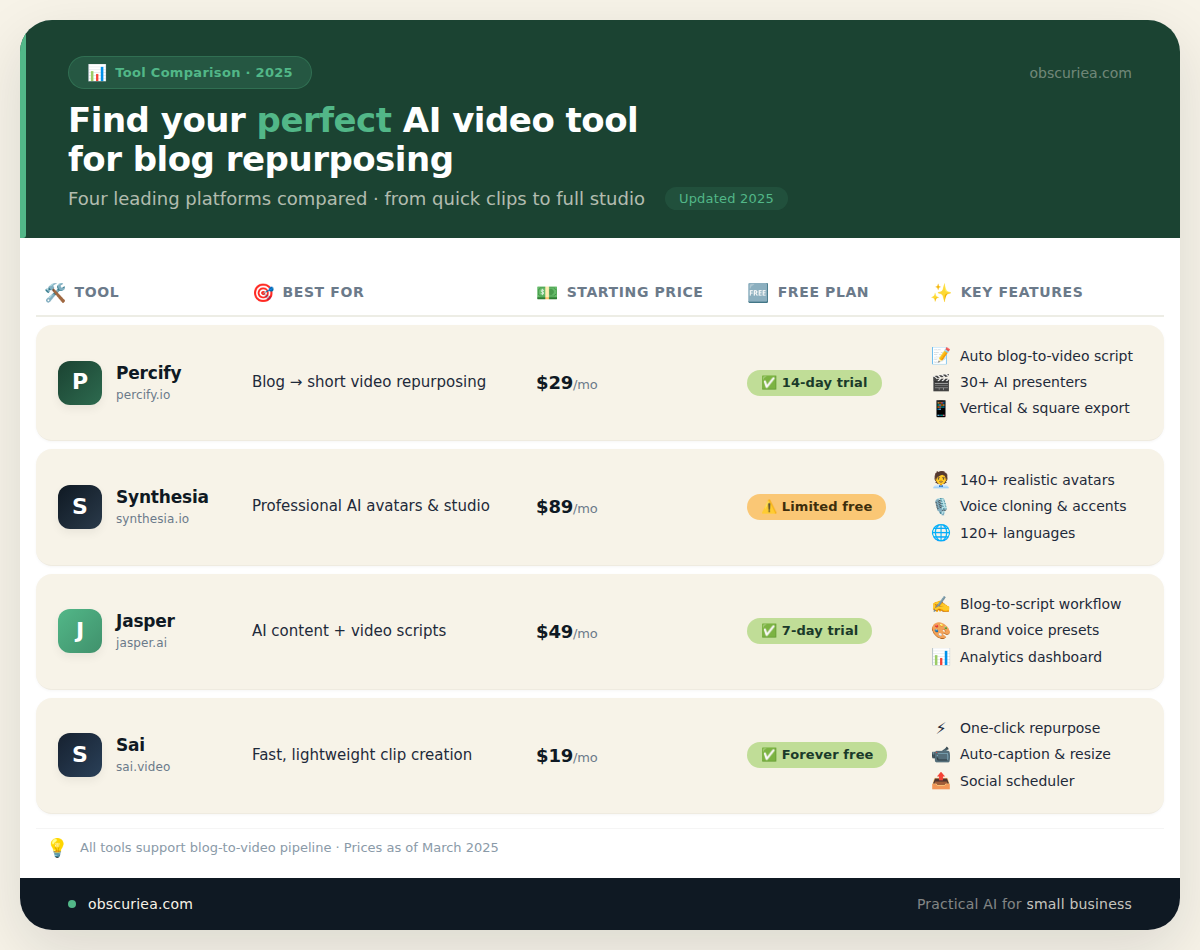Viewport: 1200px width, 950px height.
Task: Click the Synthesia tool name
Action: (162, 497)
